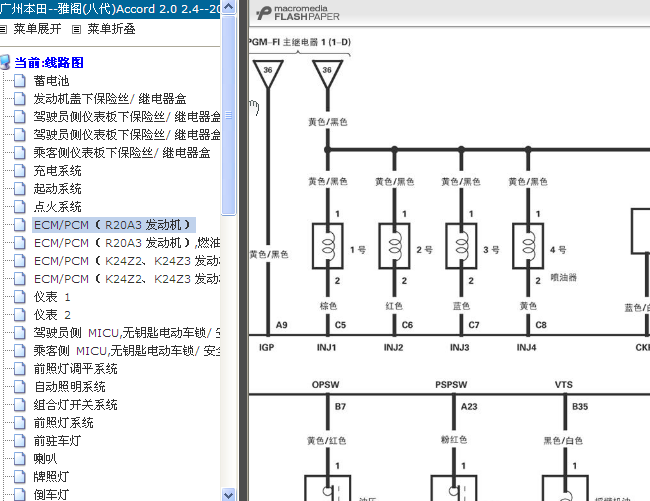Open the 组合灯开关系统 diagram
The image size is (650, 501).
coord(75,404)
